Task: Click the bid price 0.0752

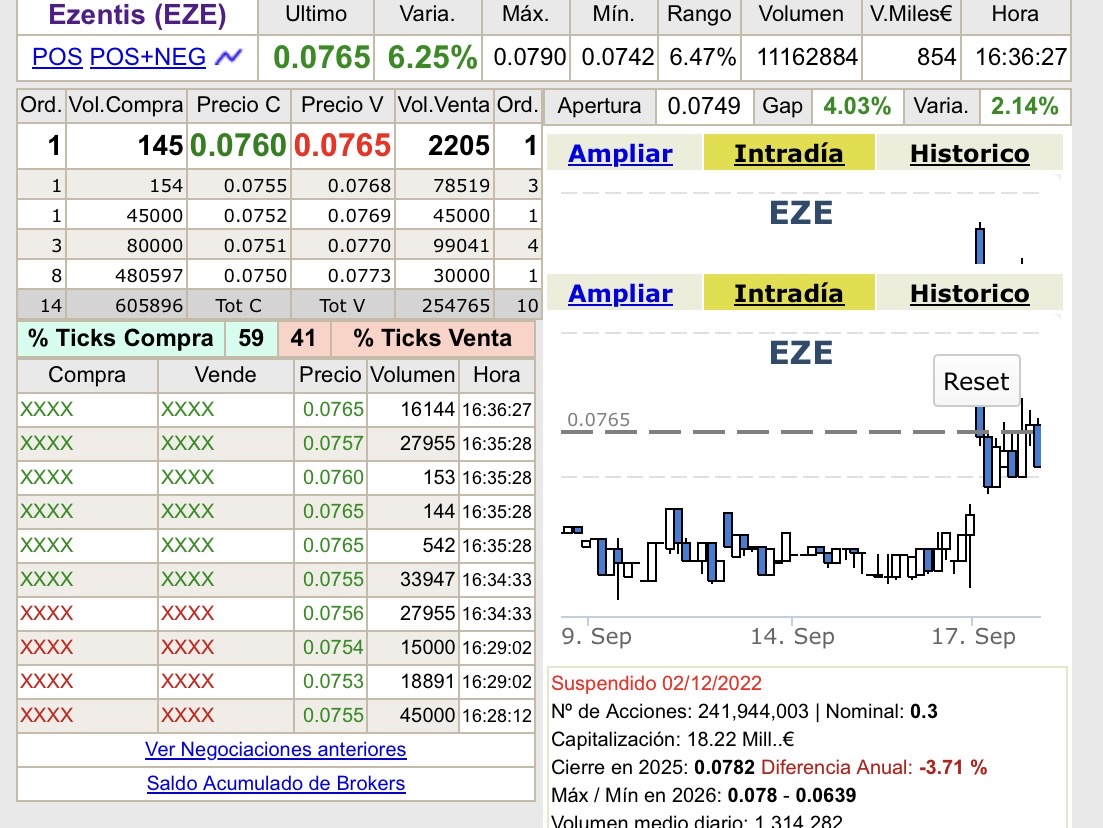Action: [255, 215]
